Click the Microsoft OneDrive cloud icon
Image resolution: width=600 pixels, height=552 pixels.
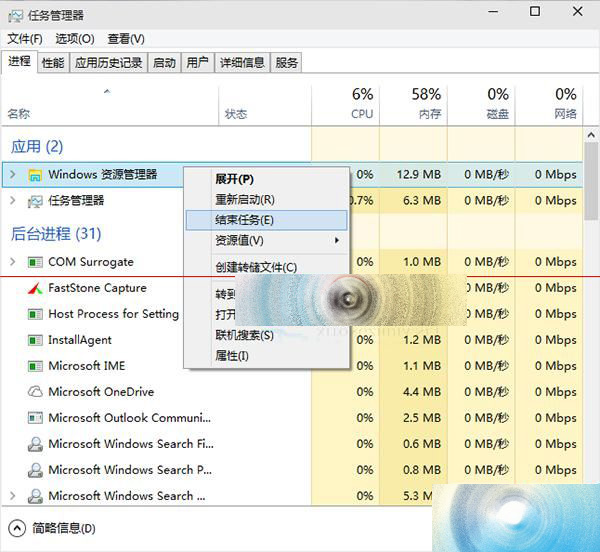coord(35,392)
